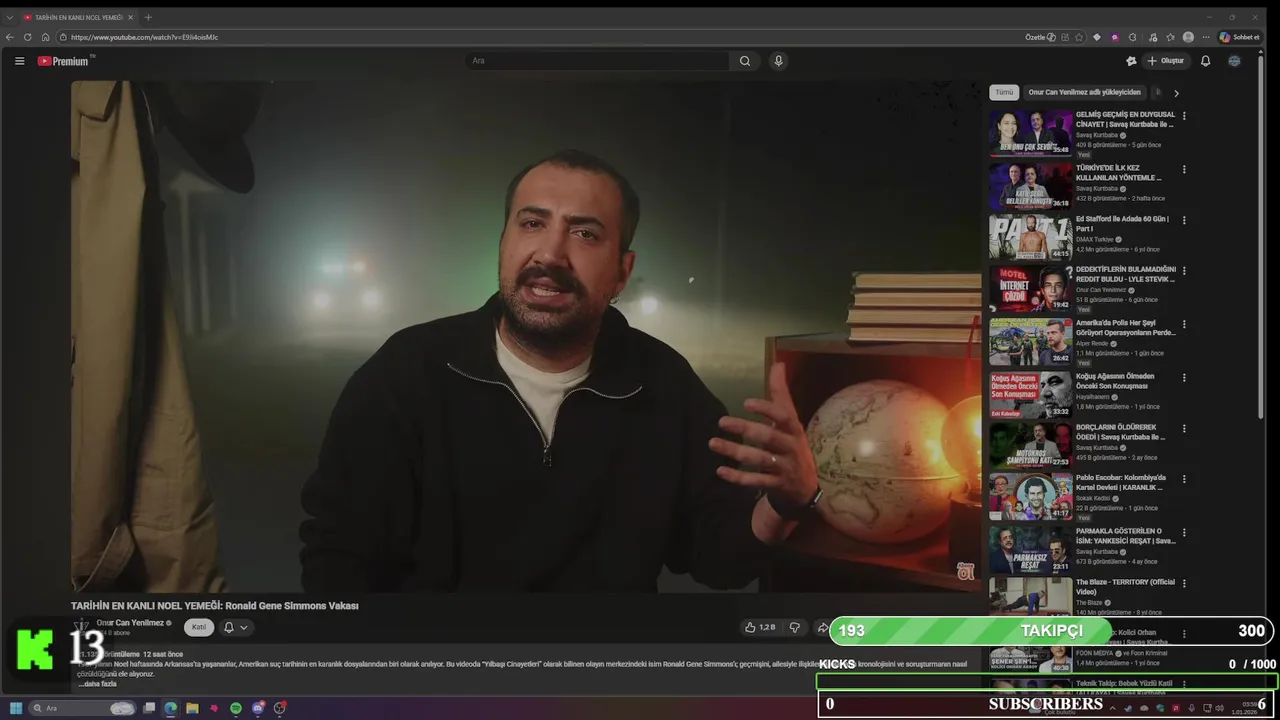Open Ed Stafford ile Adada 60 Gün thumbnail
Image resolution: width=1280 pixels, height=720 pixels.
coord(1030,237)
